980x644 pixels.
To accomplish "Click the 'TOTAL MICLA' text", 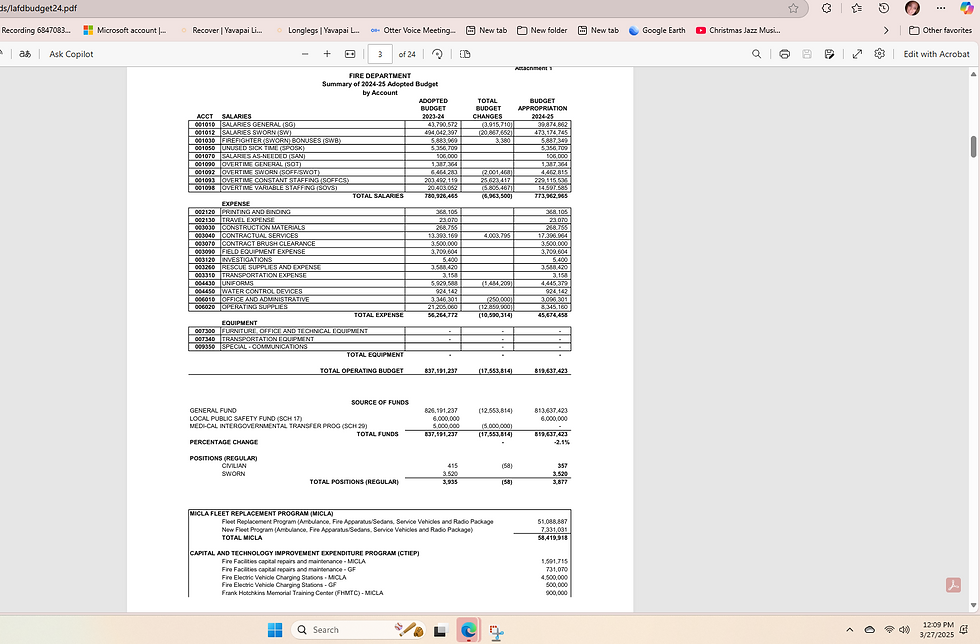I will tap(242, 538).
